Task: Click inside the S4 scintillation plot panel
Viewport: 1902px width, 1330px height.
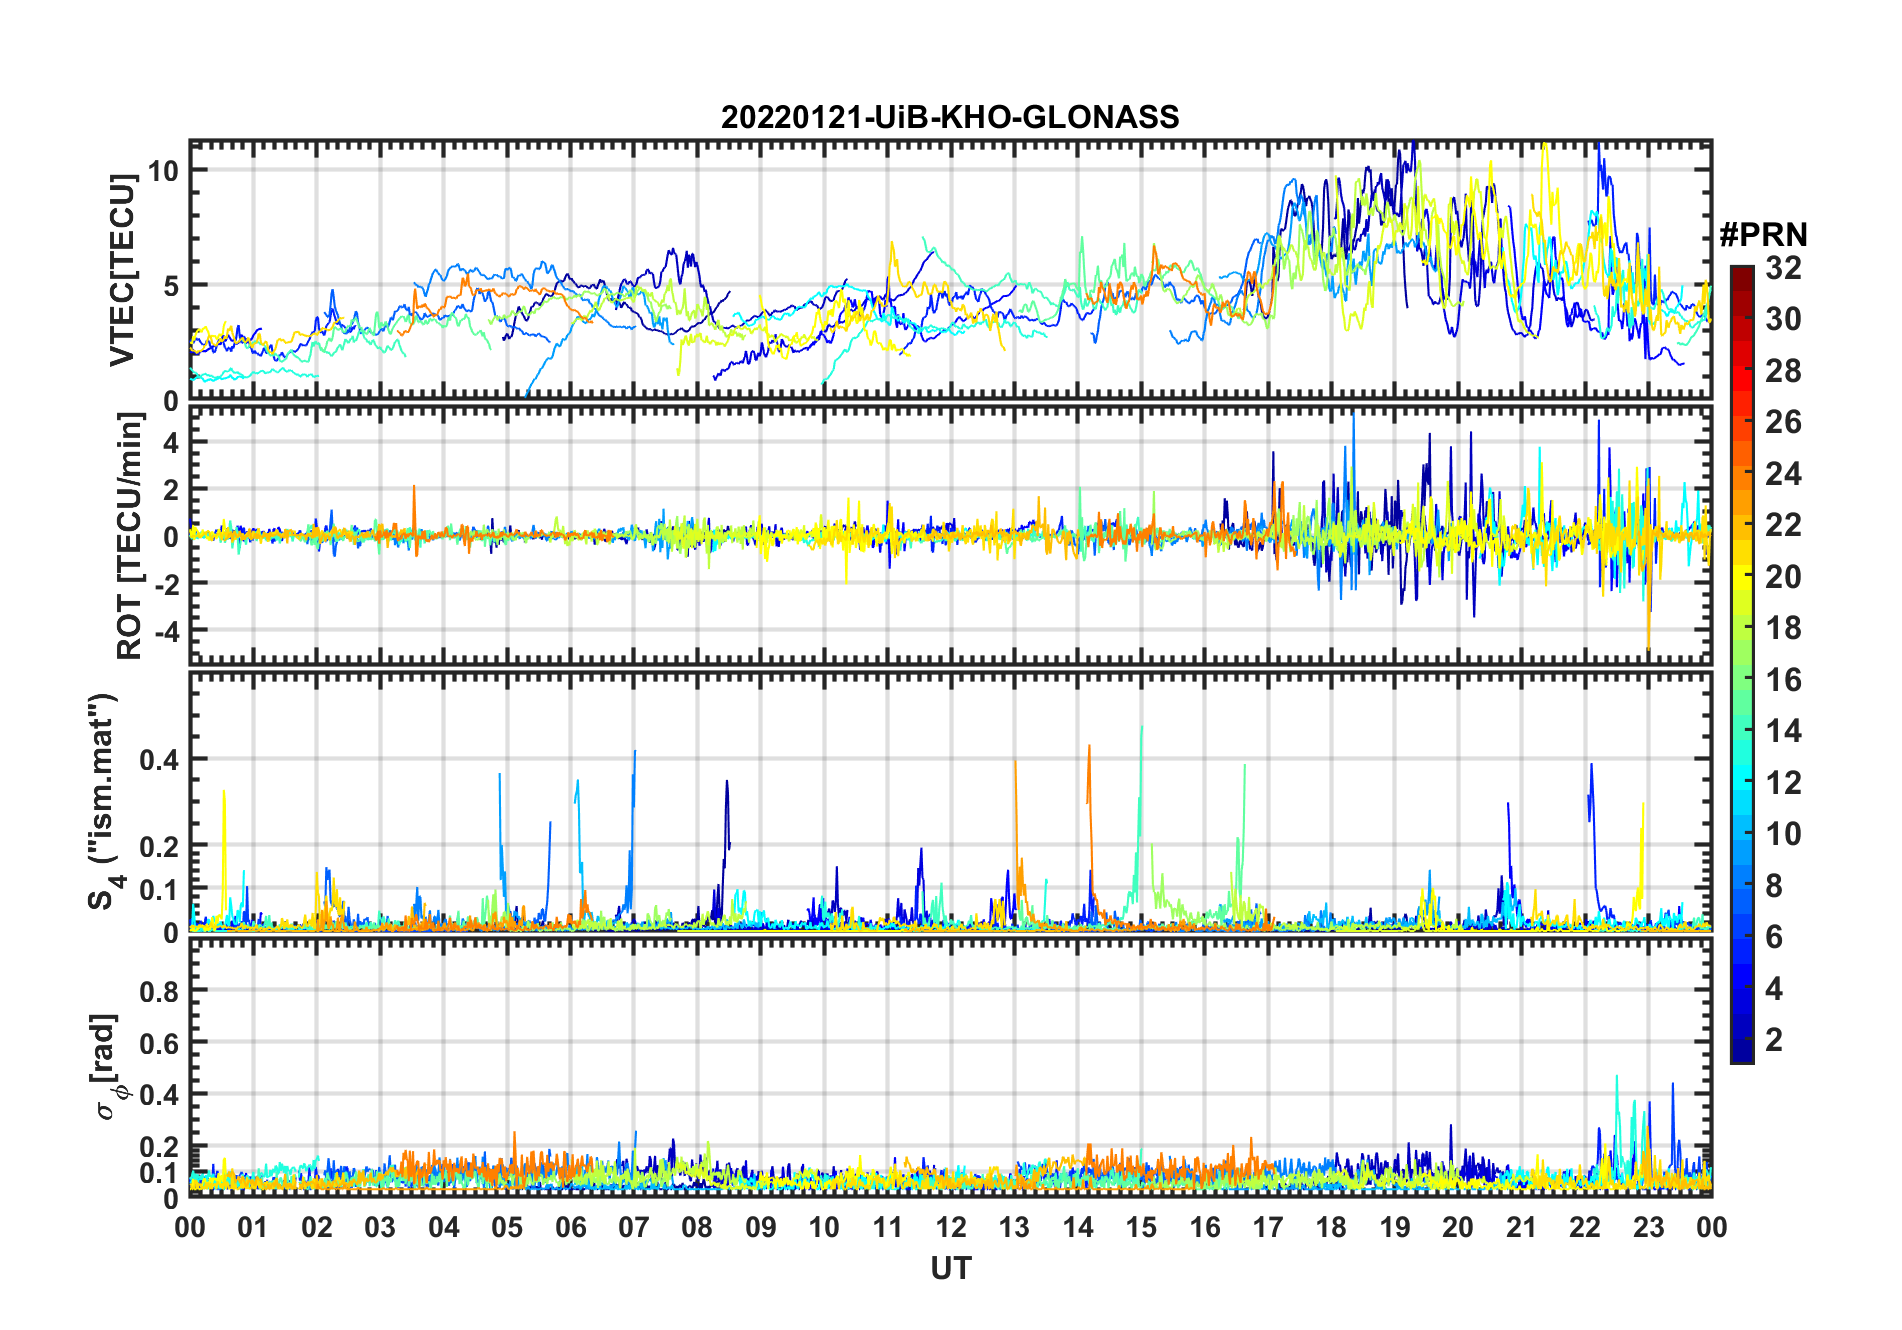Action: coord(950,801)
